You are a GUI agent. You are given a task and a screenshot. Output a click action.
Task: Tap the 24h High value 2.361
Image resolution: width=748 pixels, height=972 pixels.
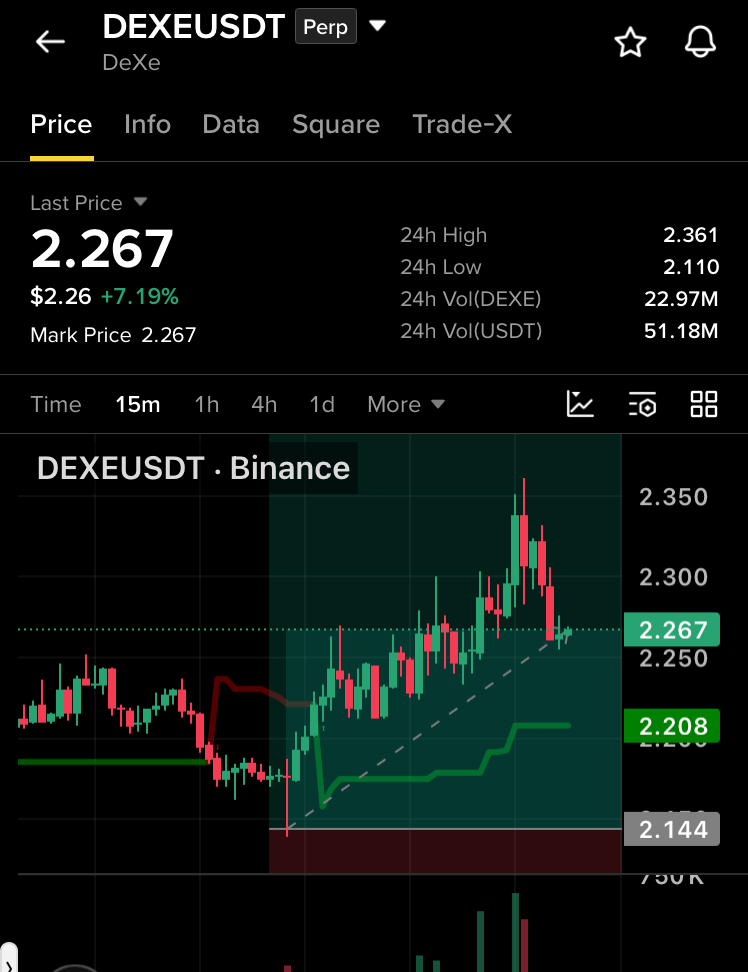(690, 235)
